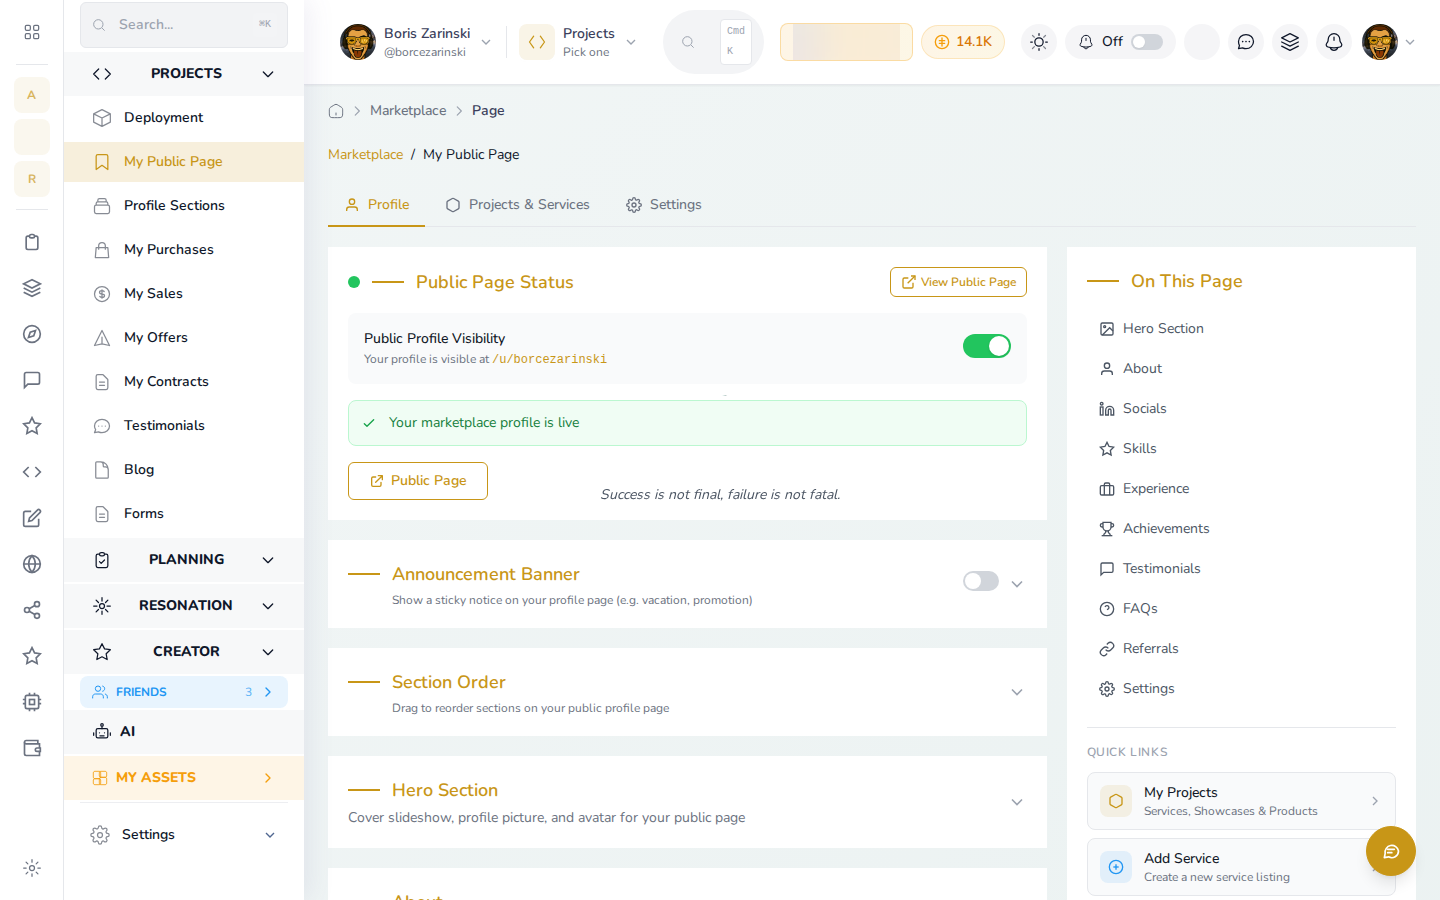Open MY ASSETS in the sidebar
Viewport: 1440px width, 900px height.
coord(184,778)
